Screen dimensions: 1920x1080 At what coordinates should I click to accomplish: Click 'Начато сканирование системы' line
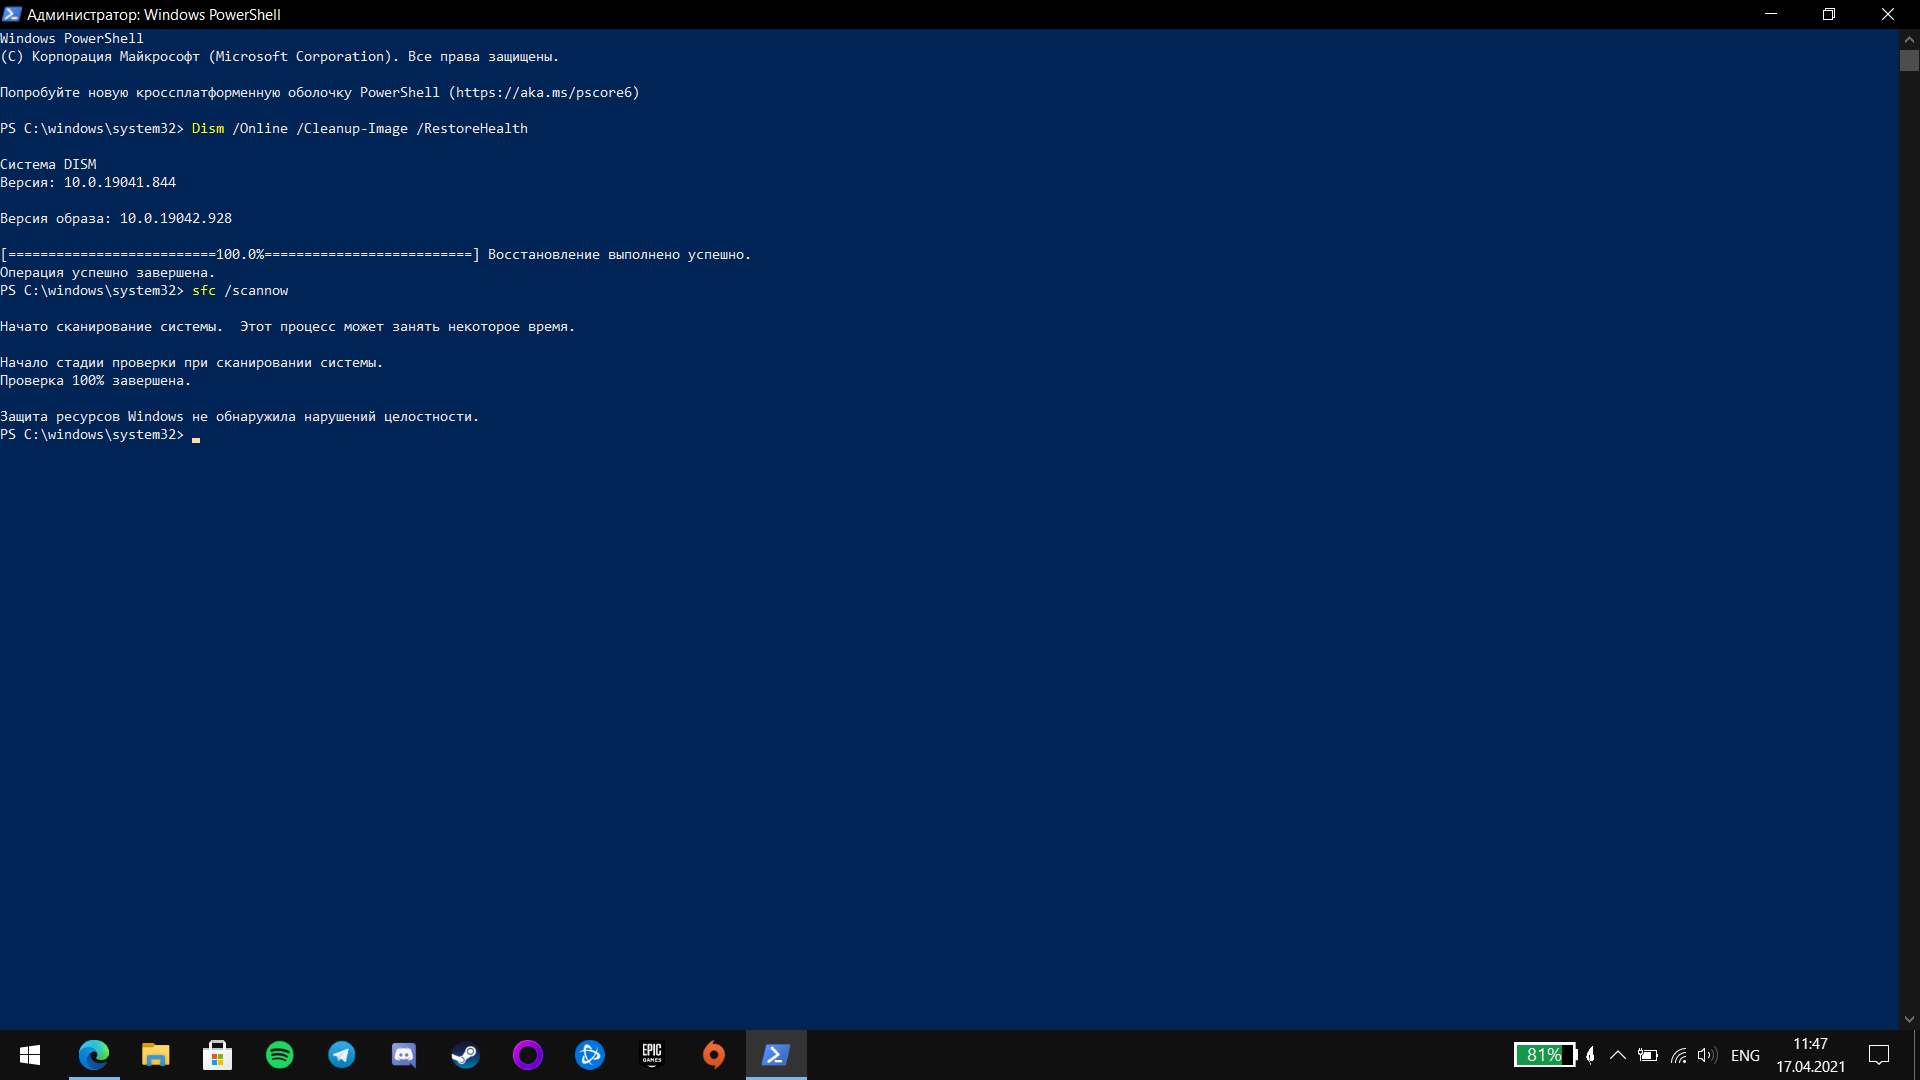pyautogui.click(x=288, y=326)
